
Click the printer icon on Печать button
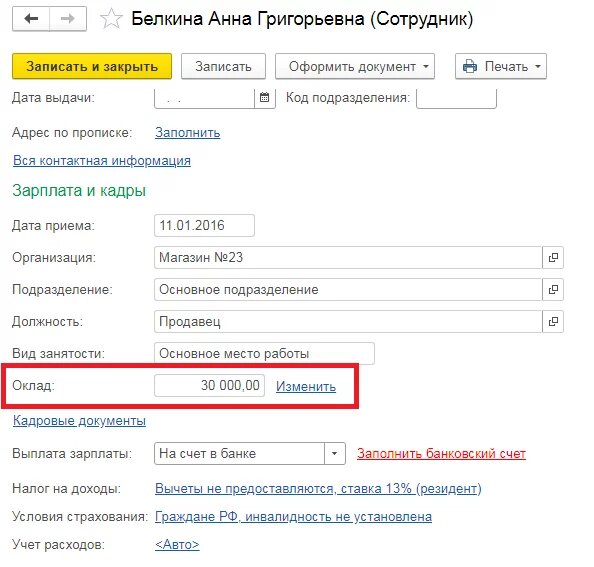pos(470,66)
